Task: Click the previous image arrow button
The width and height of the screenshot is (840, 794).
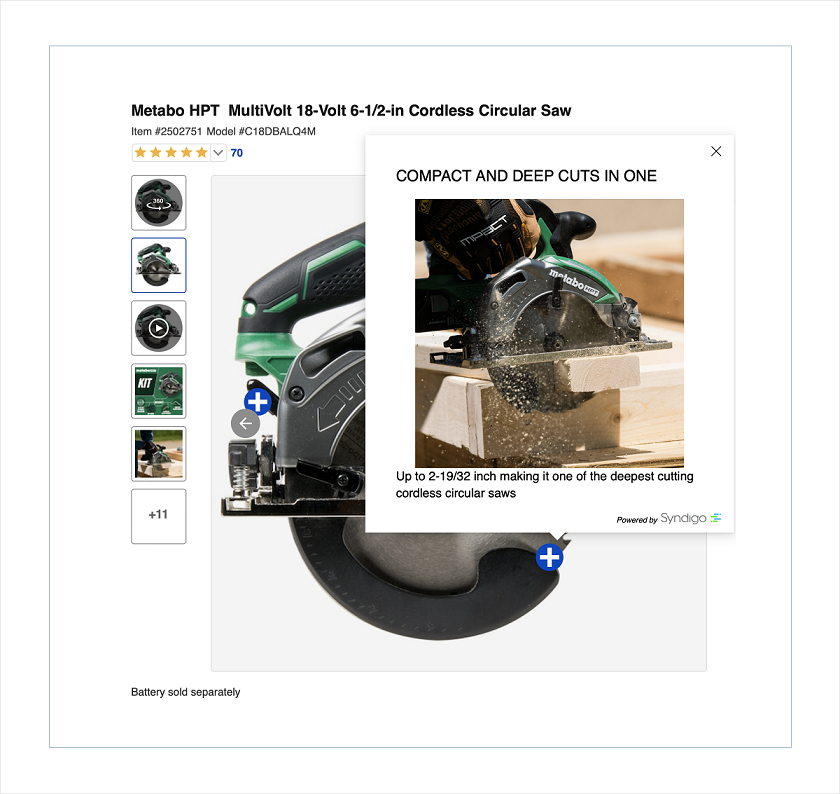Action: 245,424
